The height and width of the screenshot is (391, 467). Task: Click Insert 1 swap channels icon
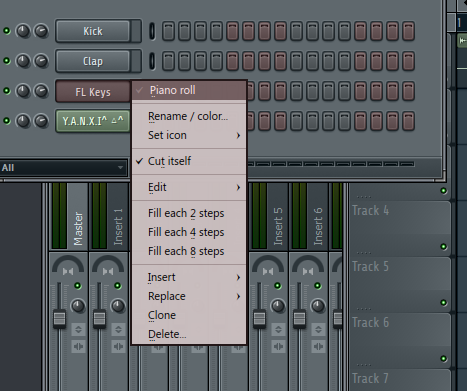(118, 347)
